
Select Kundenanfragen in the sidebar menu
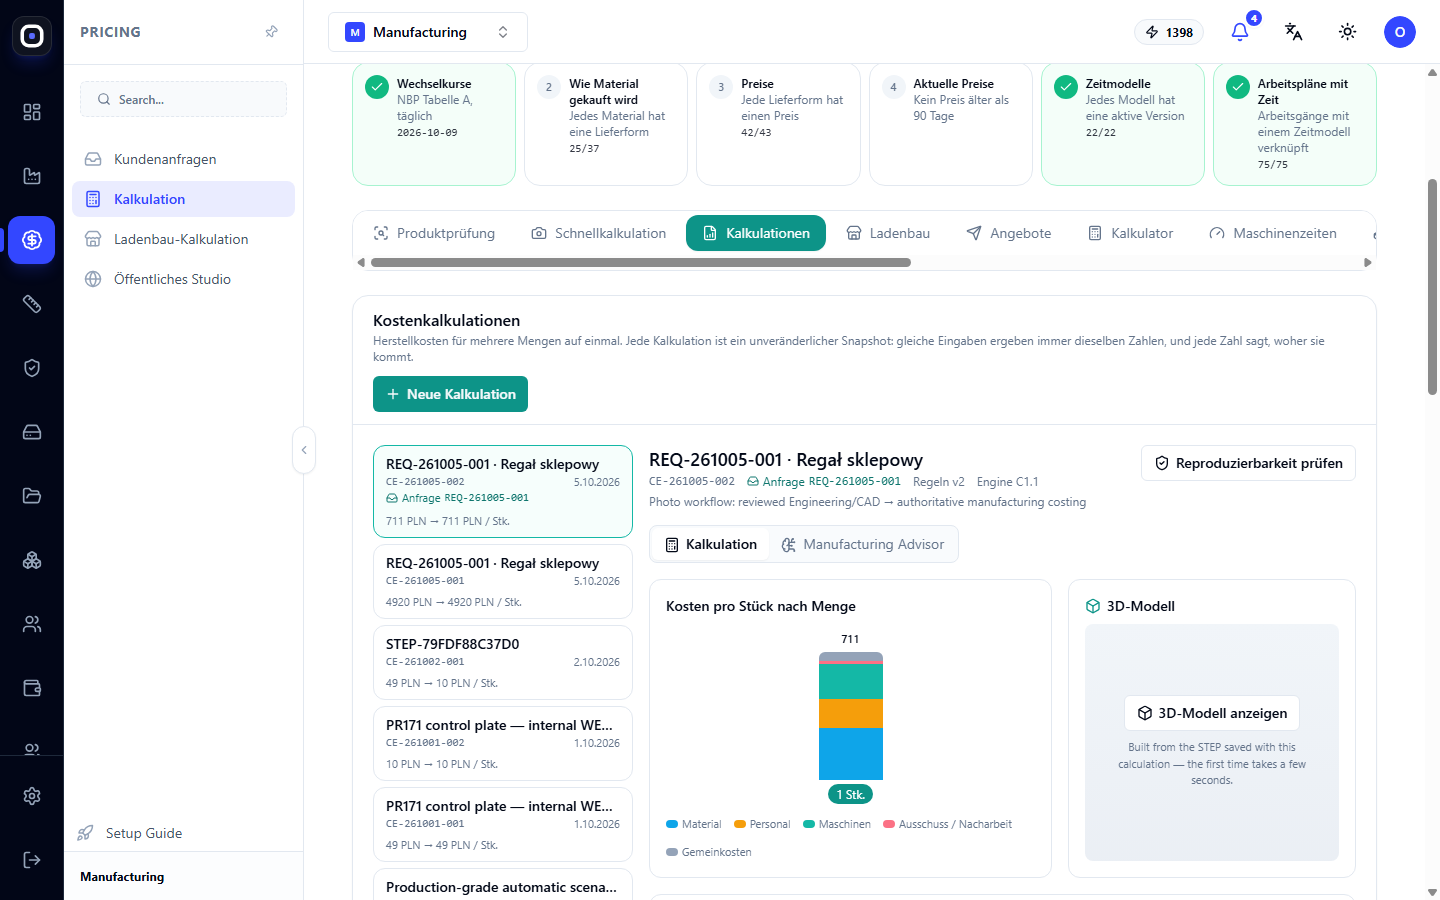184,159
